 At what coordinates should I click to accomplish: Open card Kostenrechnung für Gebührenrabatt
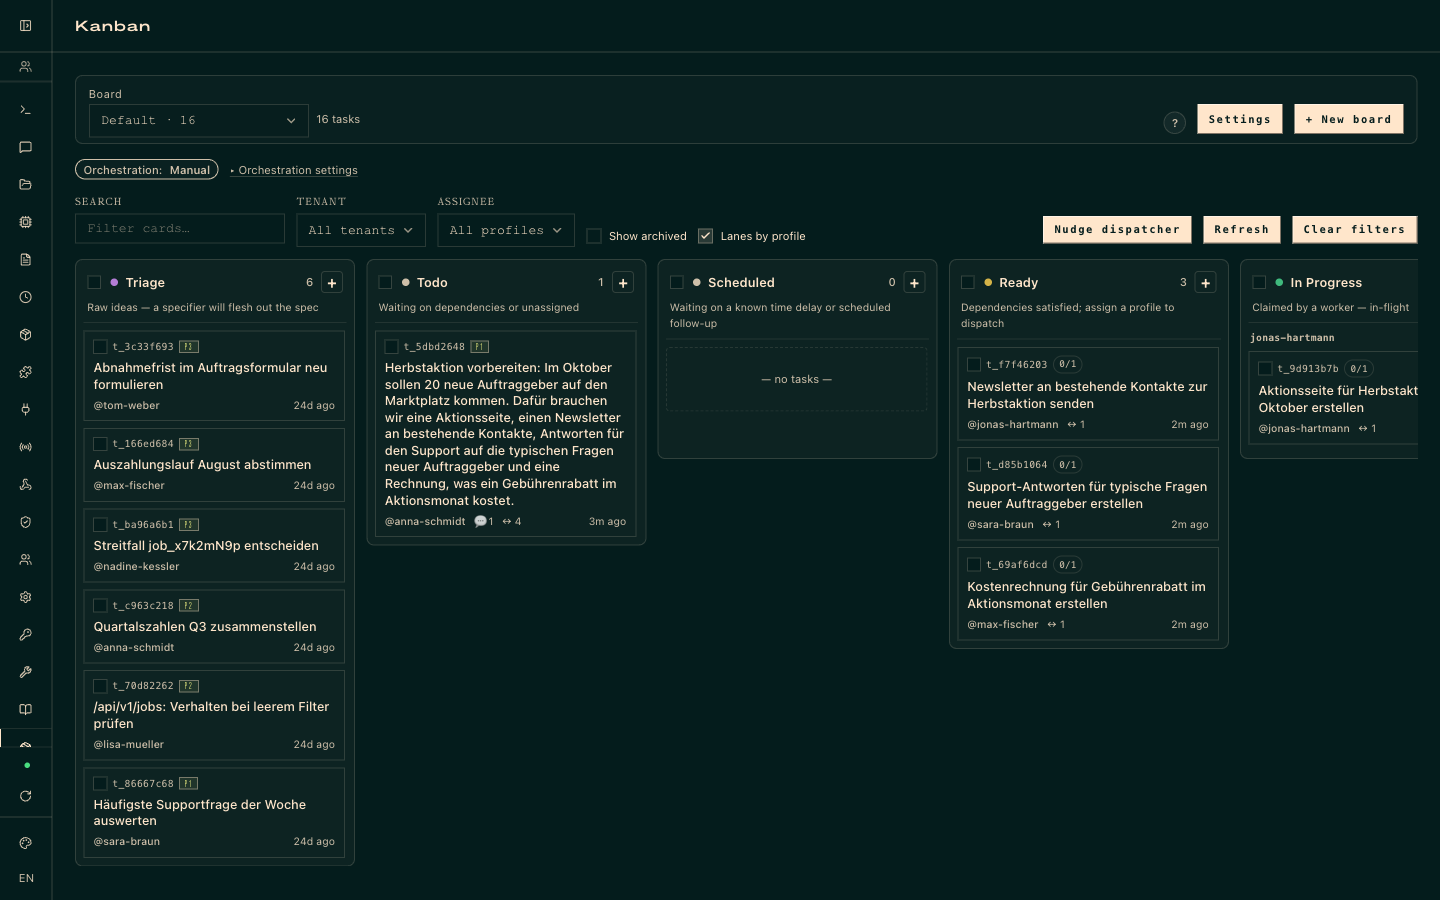1088,594
